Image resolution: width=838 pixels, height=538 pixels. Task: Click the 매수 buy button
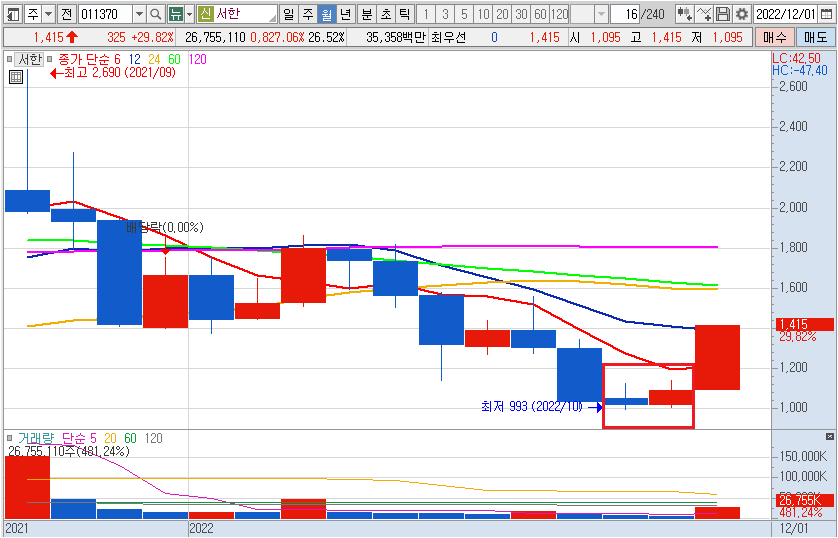tap(774, 37)
